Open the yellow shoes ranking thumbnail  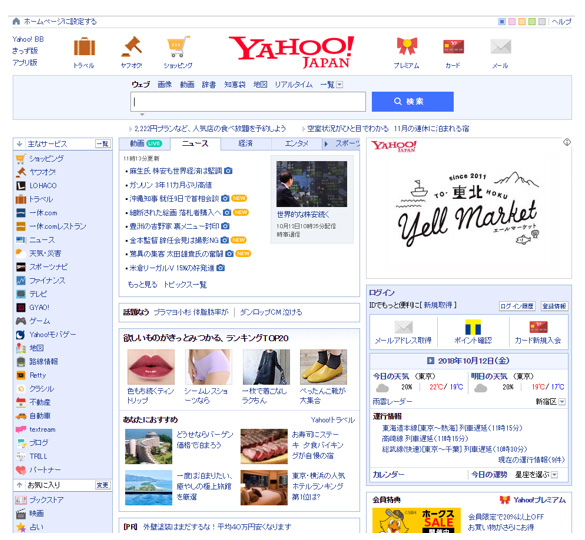pyautogui.click(x=323, y=367)
